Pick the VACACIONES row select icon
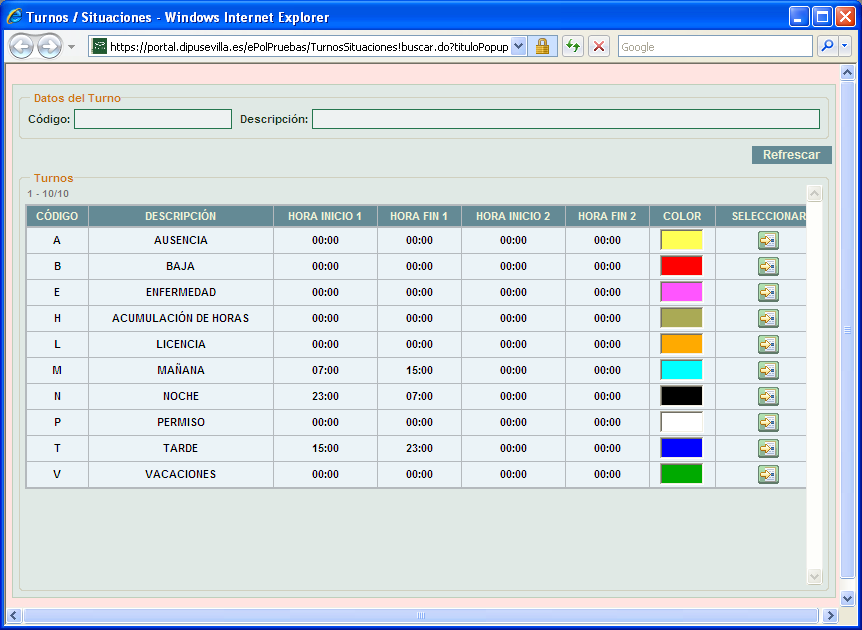862x630 pixels. [767, 474]
